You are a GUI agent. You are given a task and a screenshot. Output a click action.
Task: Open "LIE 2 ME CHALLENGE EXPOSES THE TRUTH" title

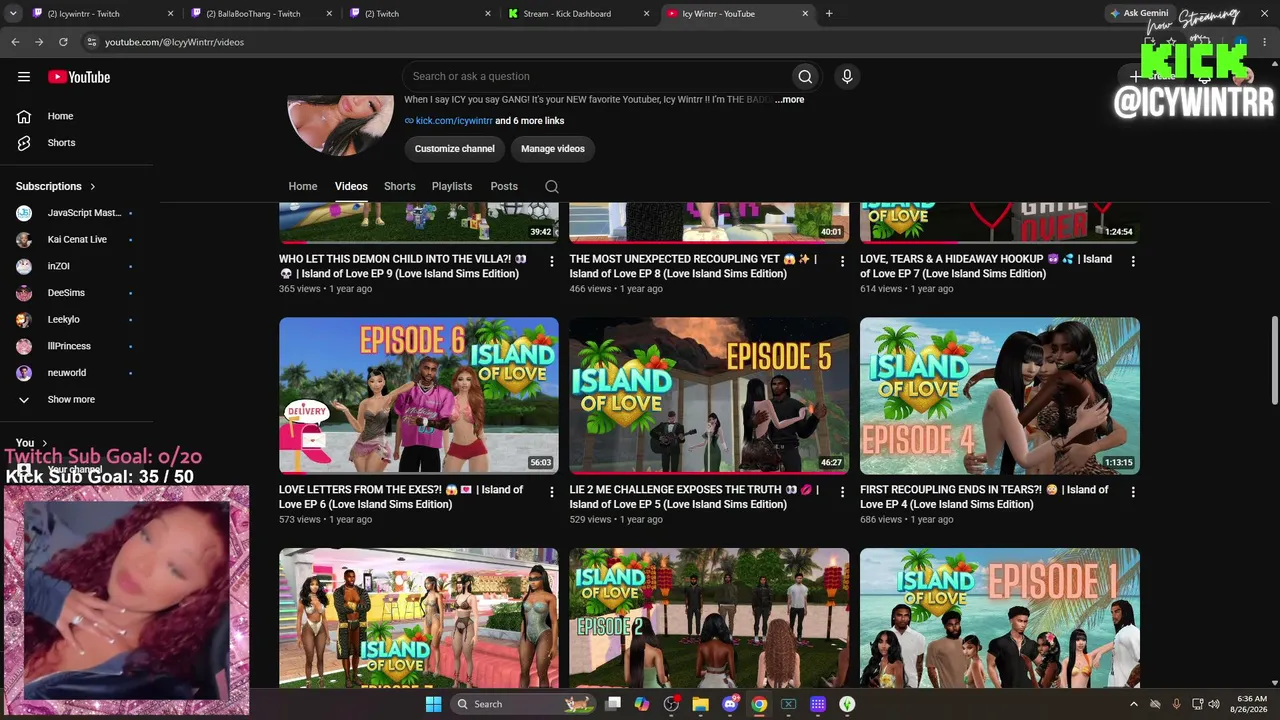[x=694, y=497]
